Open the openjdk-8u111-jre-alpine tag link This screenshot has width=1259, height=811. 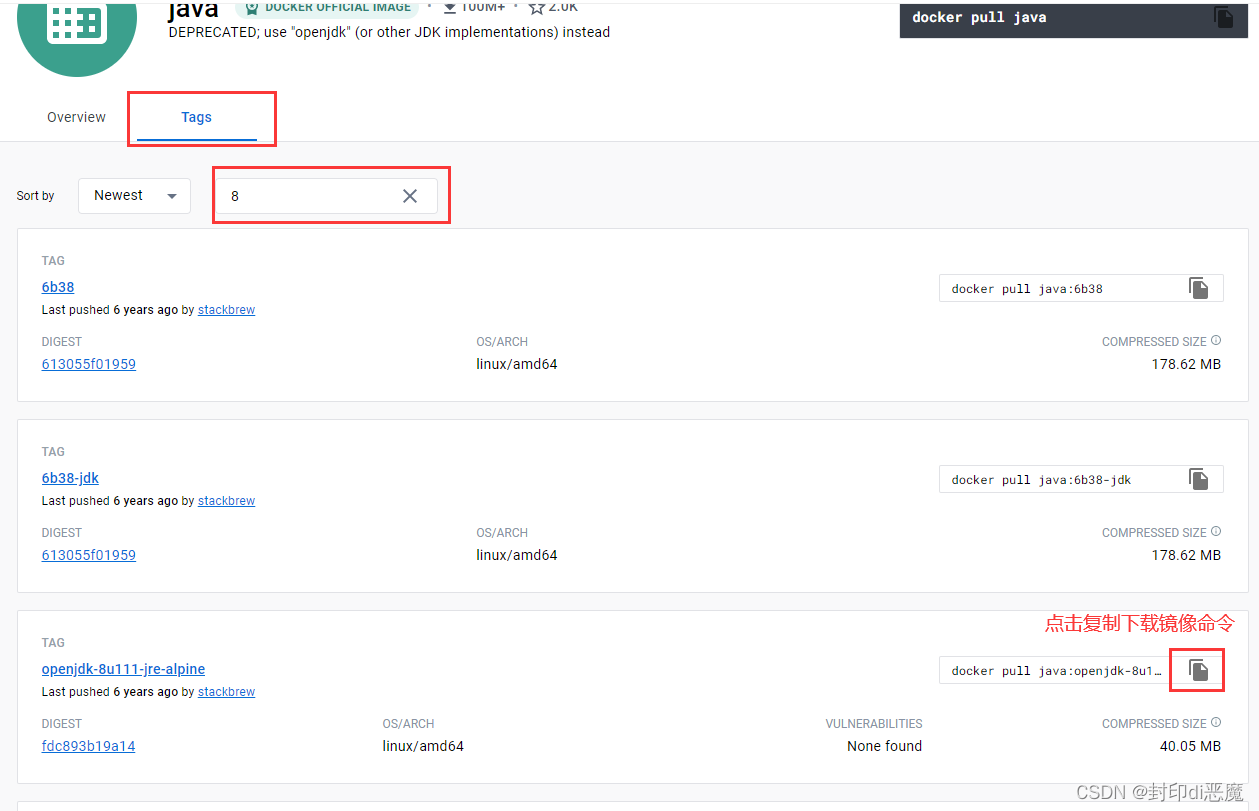click(x=123, y=669)
